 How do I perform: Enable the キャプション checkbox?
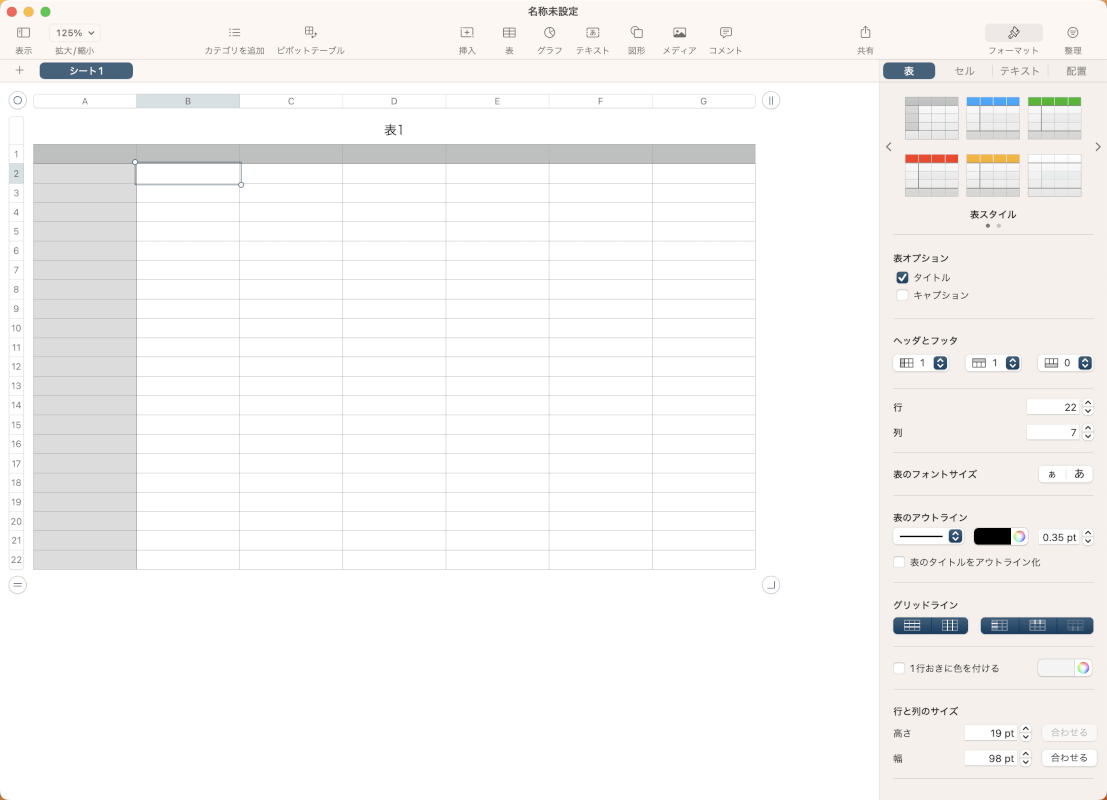pyautogui.click(x=902, y=295)
